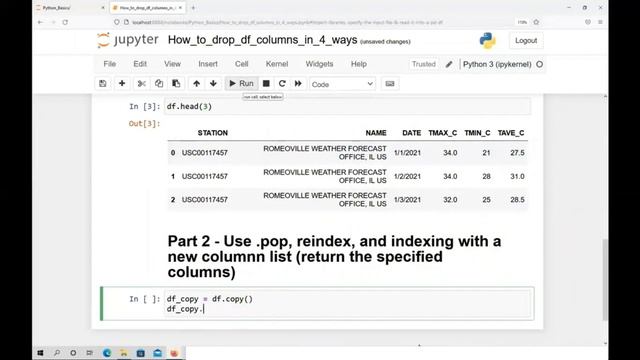The width and height of the screenshot is (640, 360).
Task: Click the Python 3 (ipykernel) label
Action: click(x=497, y=64)
